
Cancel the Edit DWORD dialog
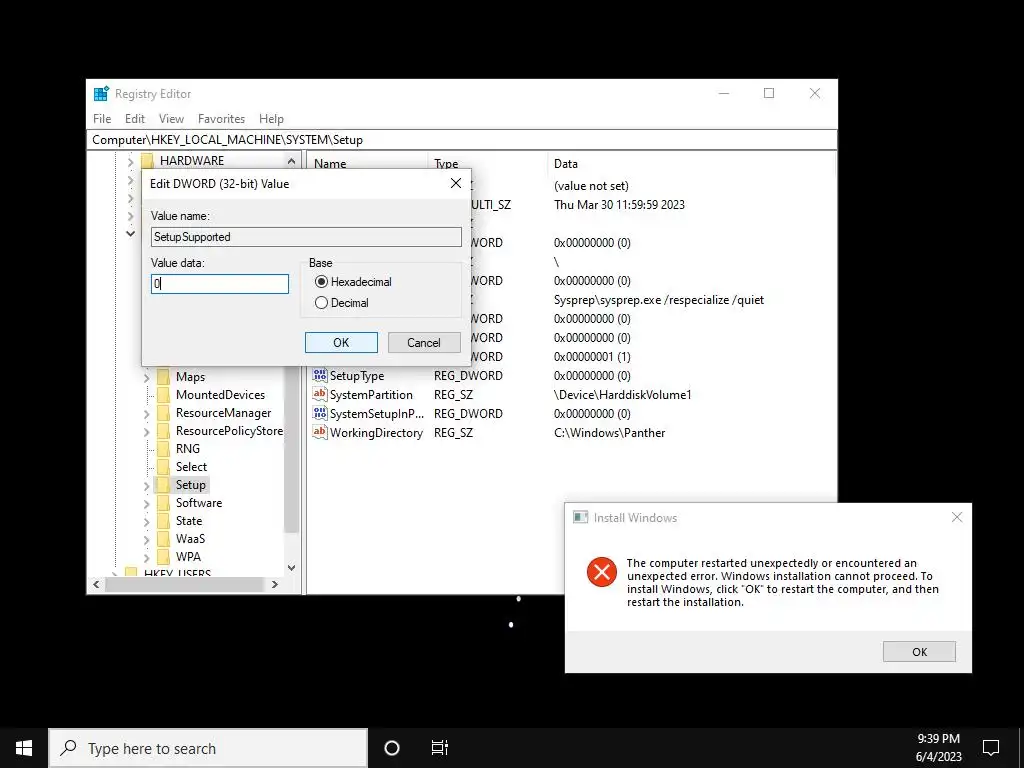424,343
